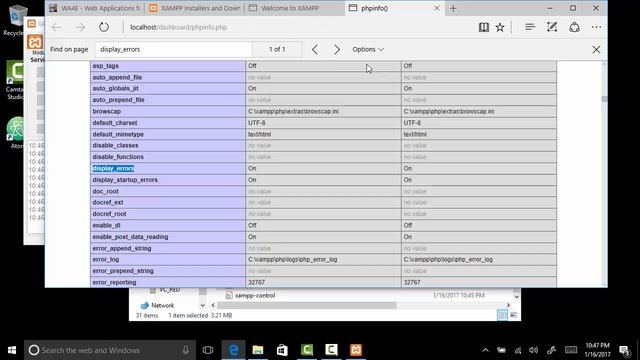This screenshot has width=640, height=360.
Task: Click the volume speaker tray icon
Action: pyautogui.click(x=533, y=350)
